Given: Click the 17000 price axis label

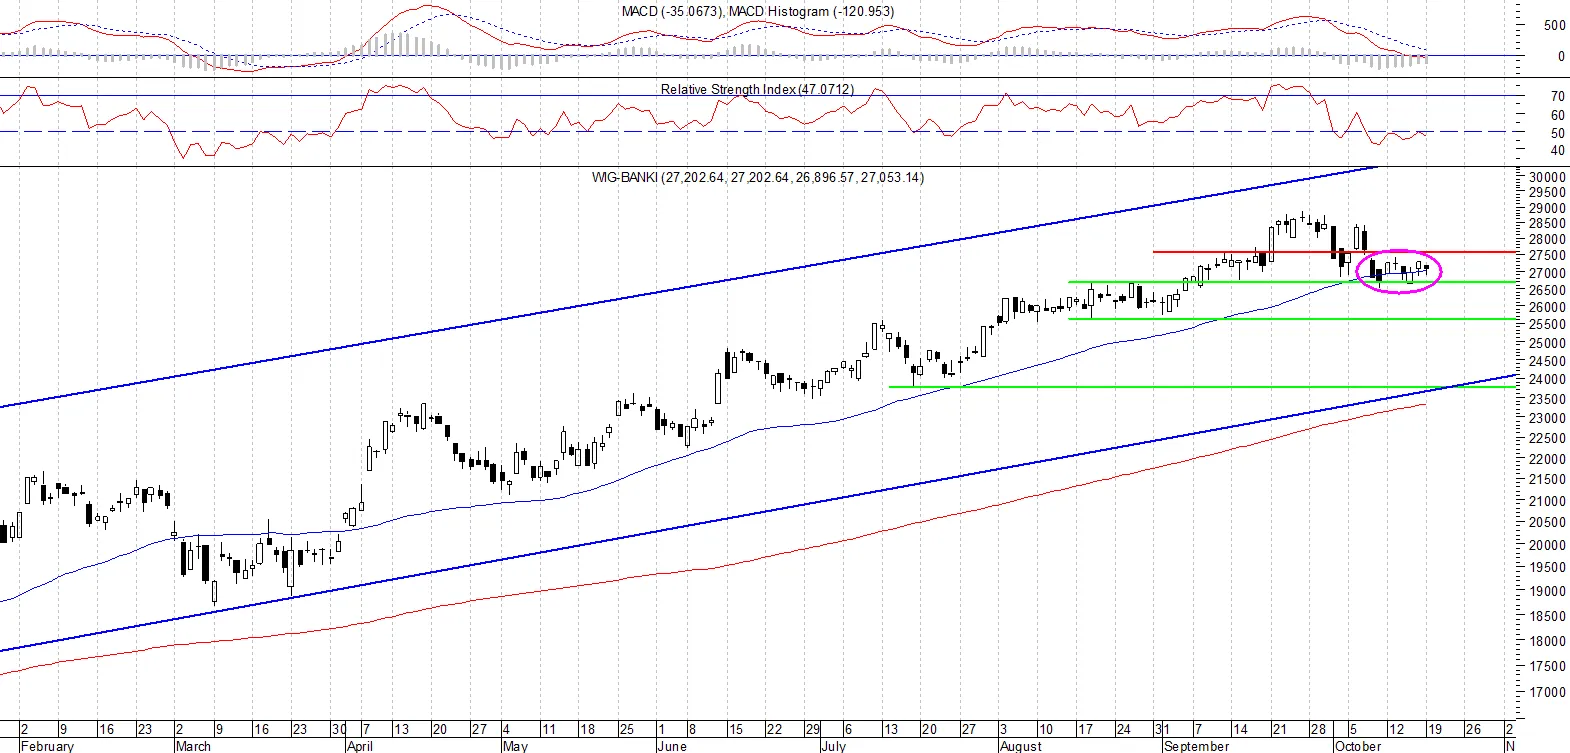Looking at the screenshot, I should point(1546,692).
